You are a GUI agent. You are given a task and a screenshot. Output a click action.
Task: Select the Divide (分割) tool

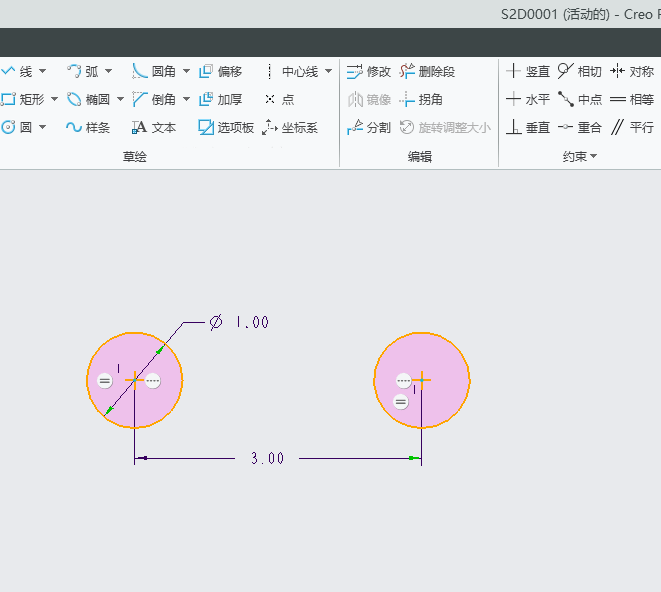369,127
